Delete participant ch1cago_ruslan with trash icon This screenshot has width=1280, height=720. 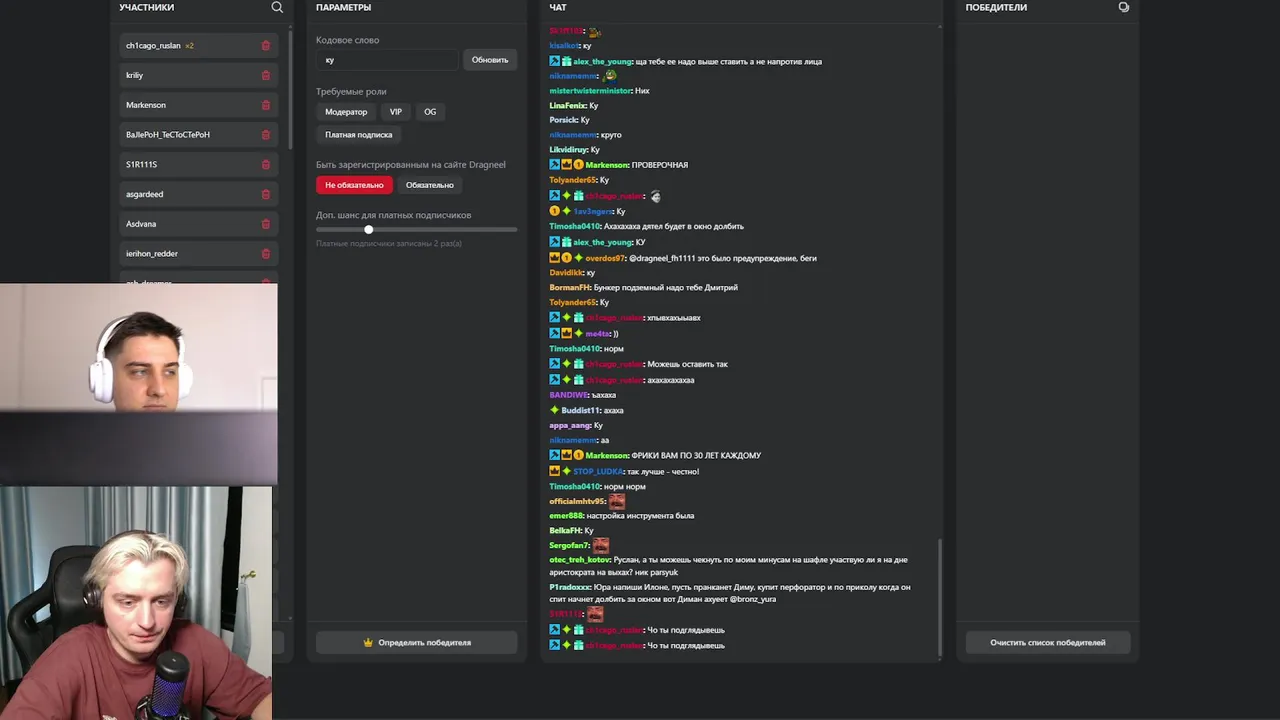click(x=265, y=45)
